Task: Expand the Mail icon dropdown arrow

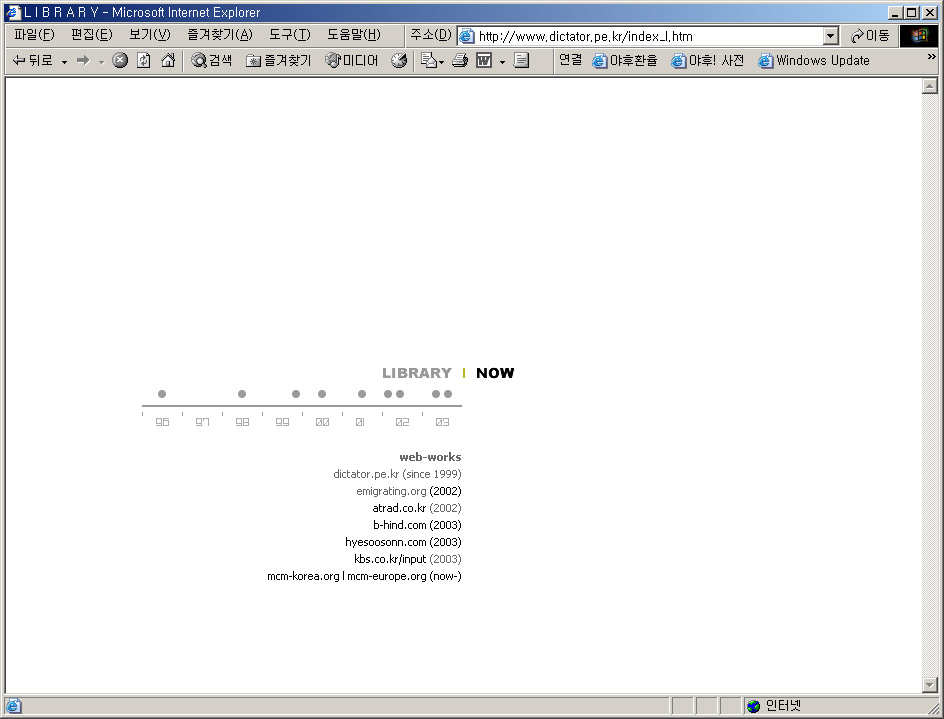Action: coord(441,62)
